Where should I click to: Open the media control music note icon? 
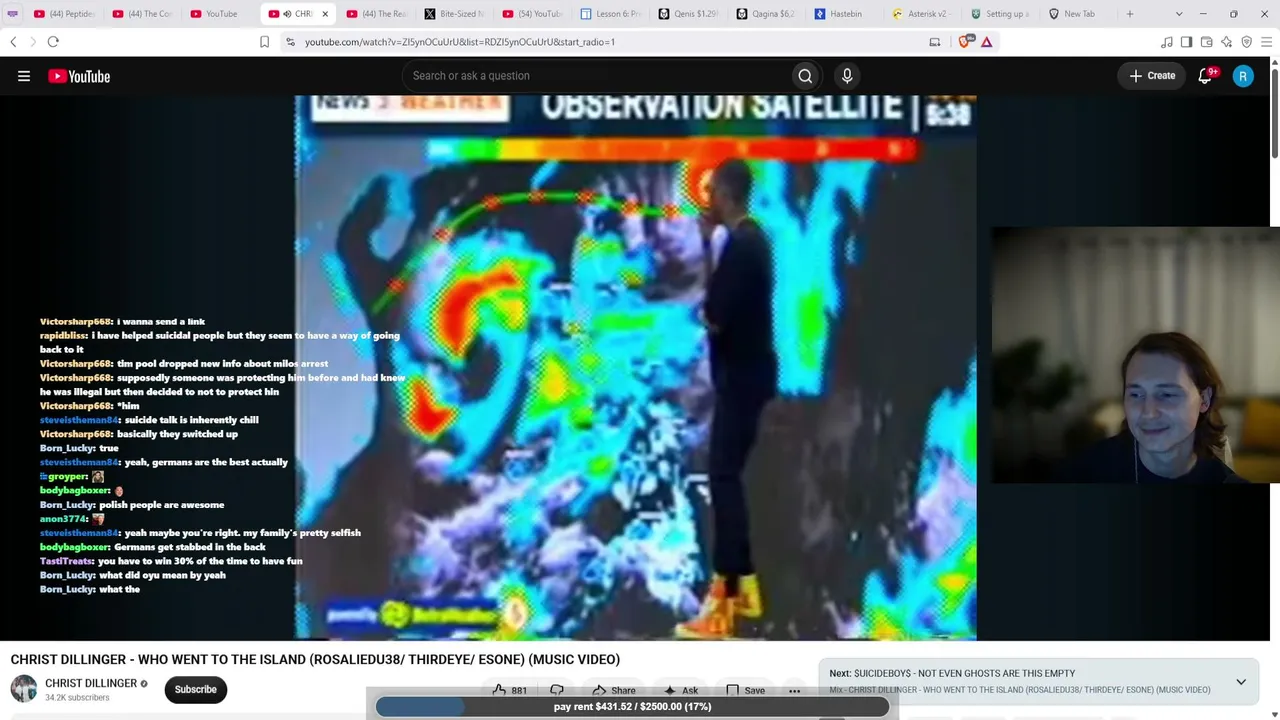(x=1166, y=42)
